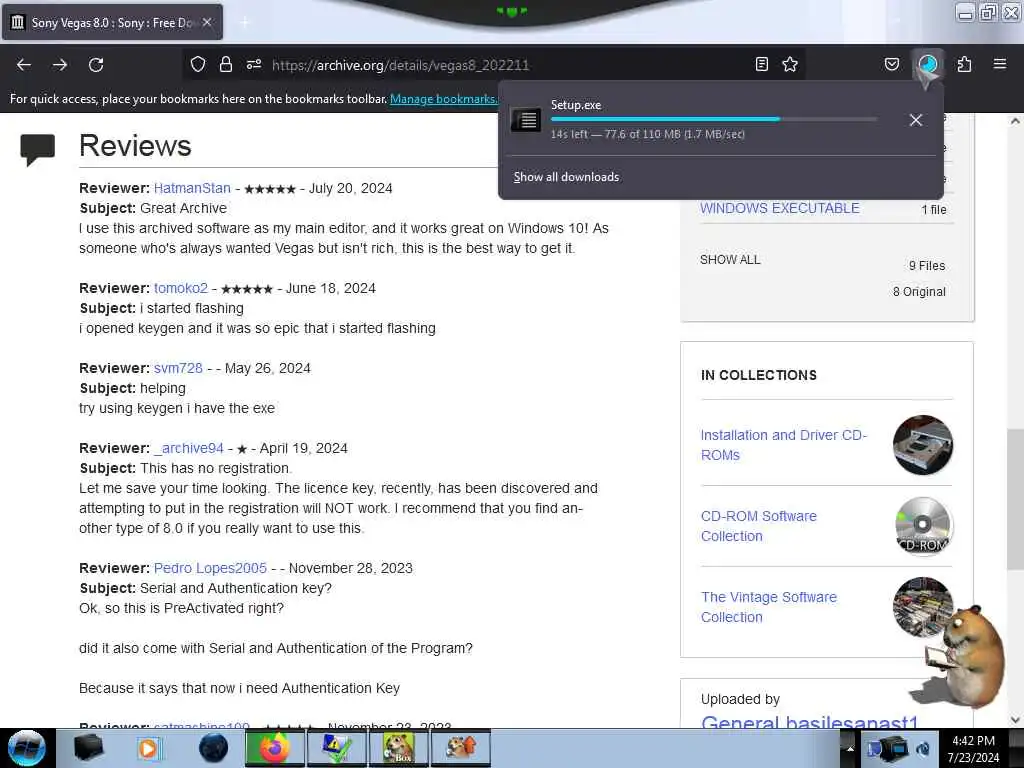Screen dimensions: 1024x768
Task: Open a new tab with plus button
Action: coord(244,23)
